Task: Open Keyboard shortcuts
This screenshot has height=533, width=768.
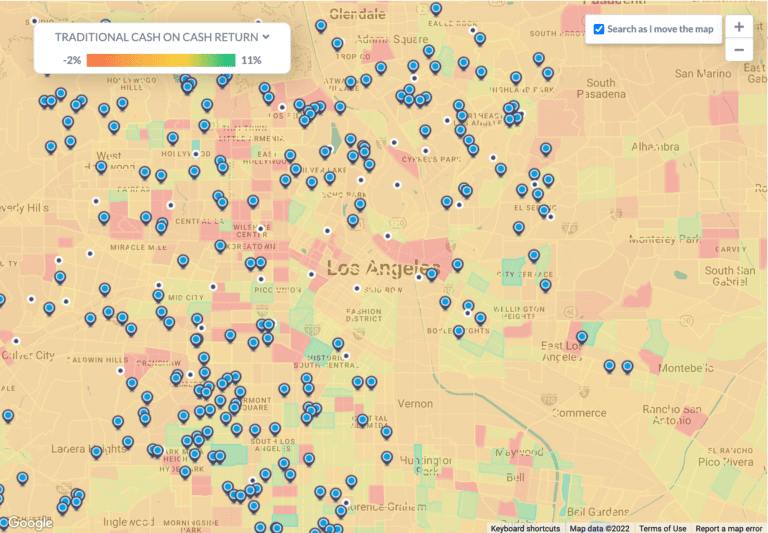Action: point(525,528)
